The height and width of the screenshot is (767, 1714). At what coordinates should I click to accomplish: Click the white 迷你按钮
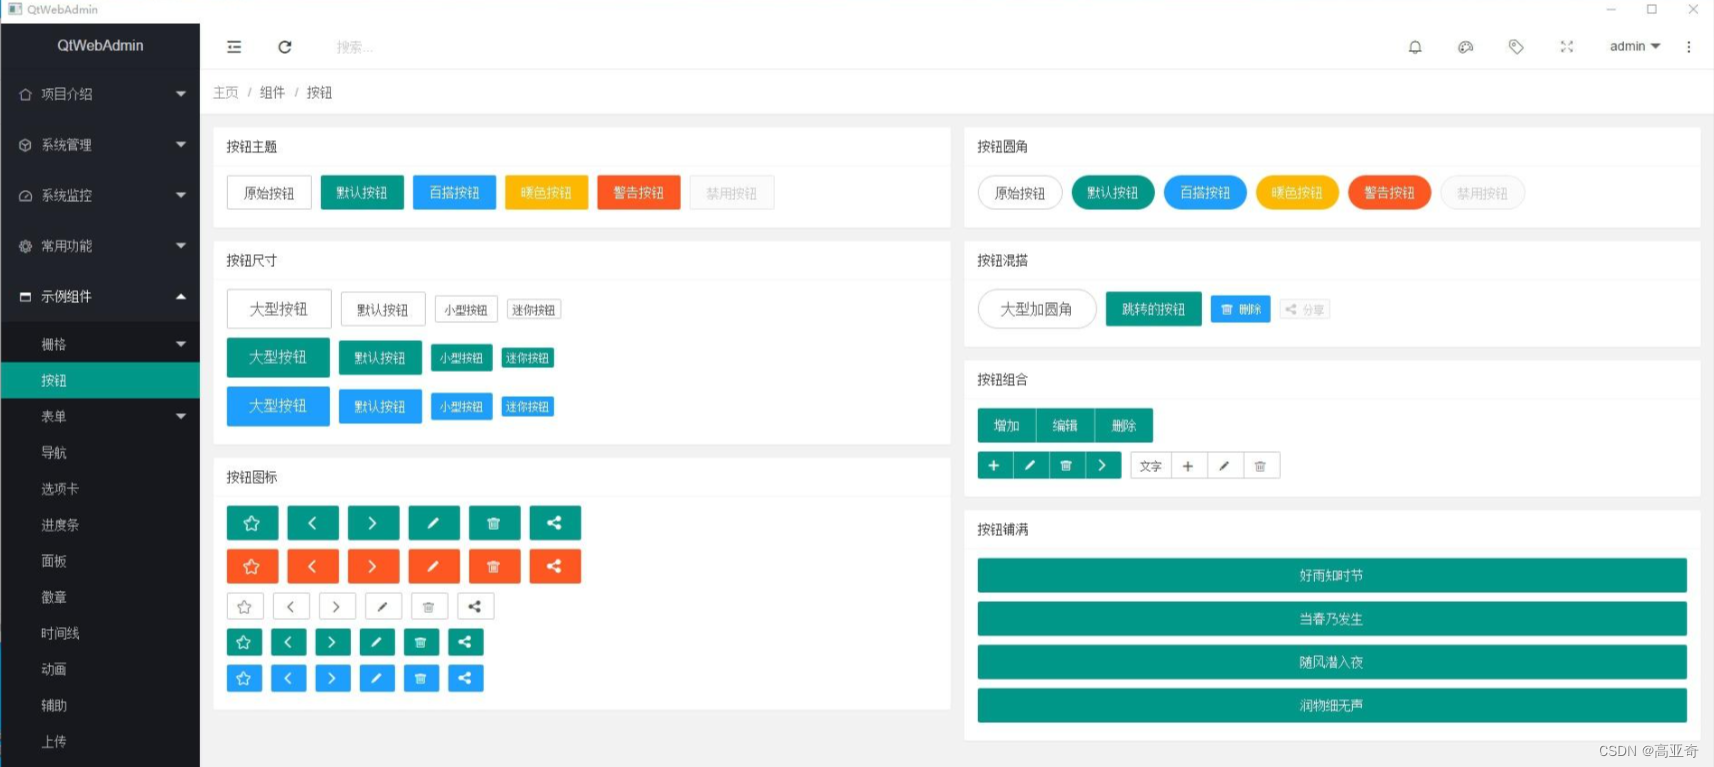click(534, 310)
